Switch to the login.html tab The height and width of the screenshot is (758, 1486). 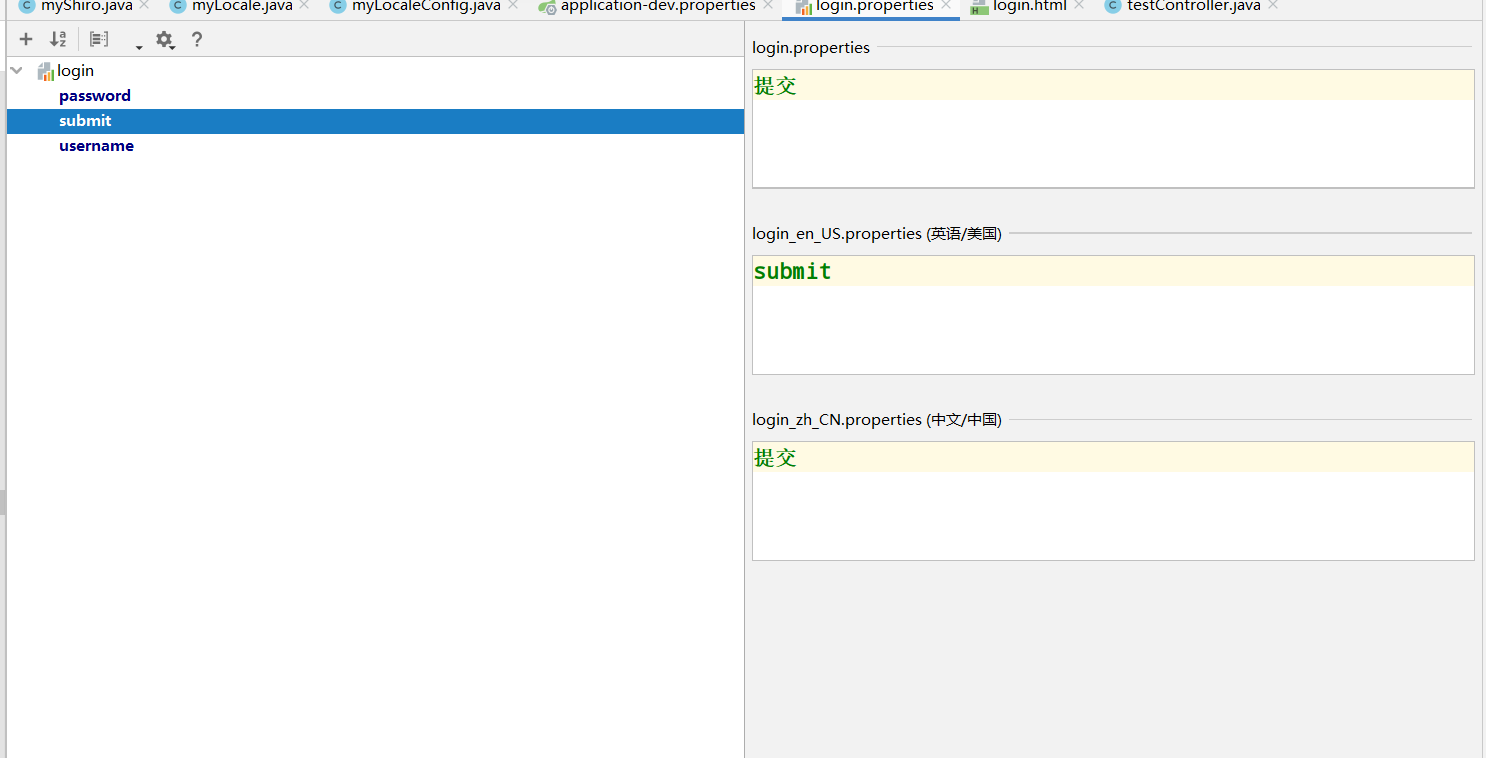click(x=1030, y=6)
